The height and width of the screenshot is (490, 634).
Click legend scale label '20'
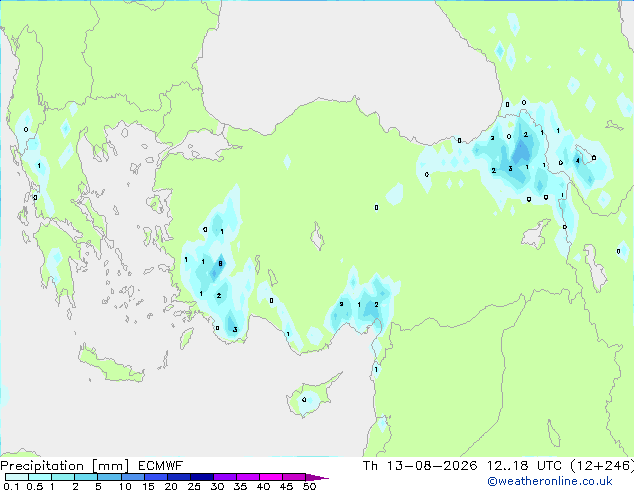point(171,486)
